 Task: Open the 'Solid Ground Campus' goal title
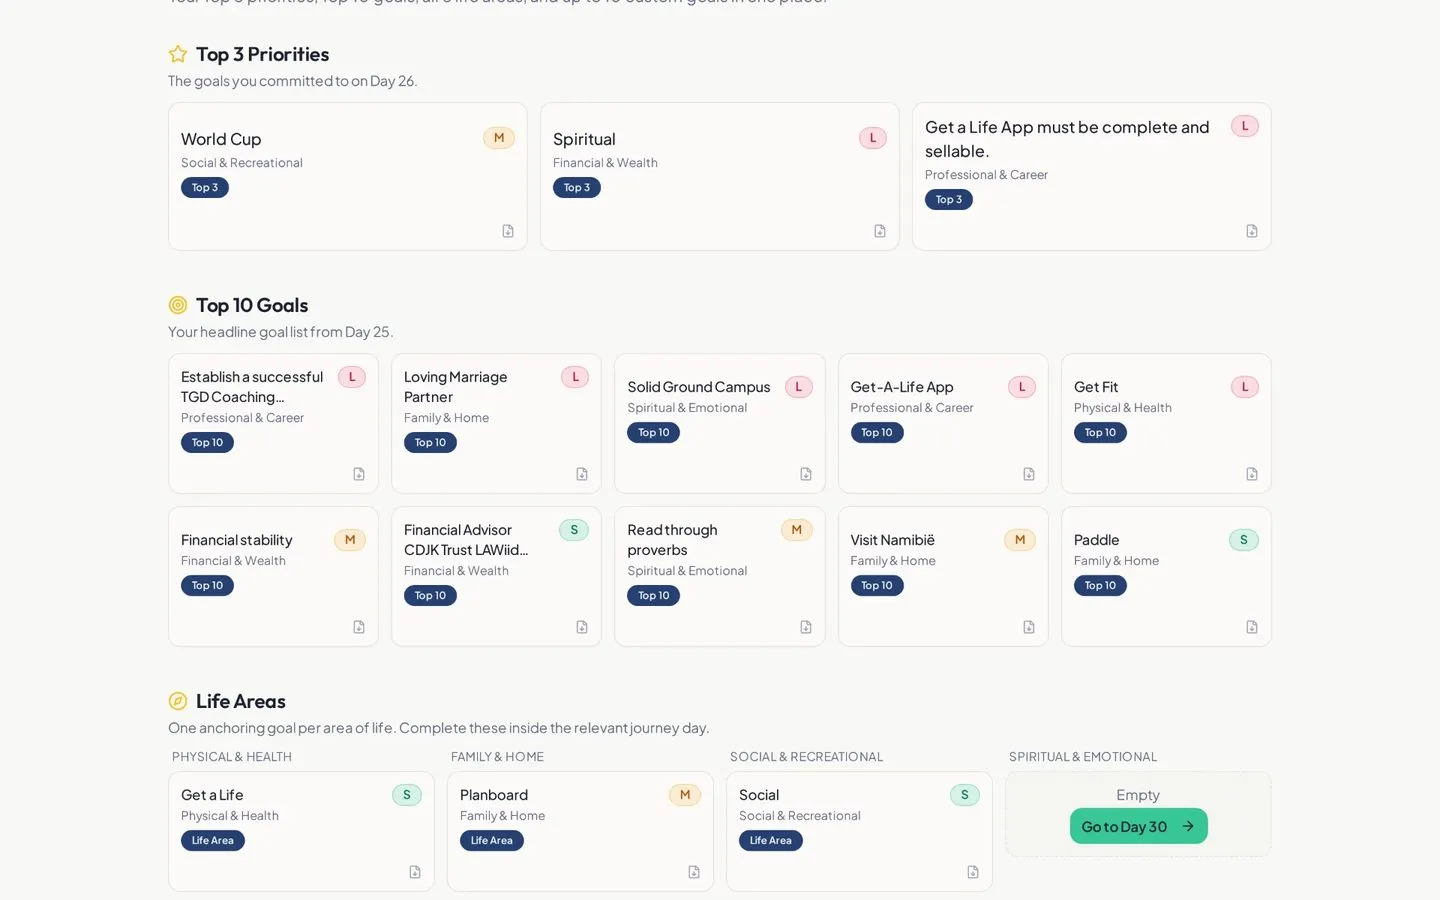point(699,387)
